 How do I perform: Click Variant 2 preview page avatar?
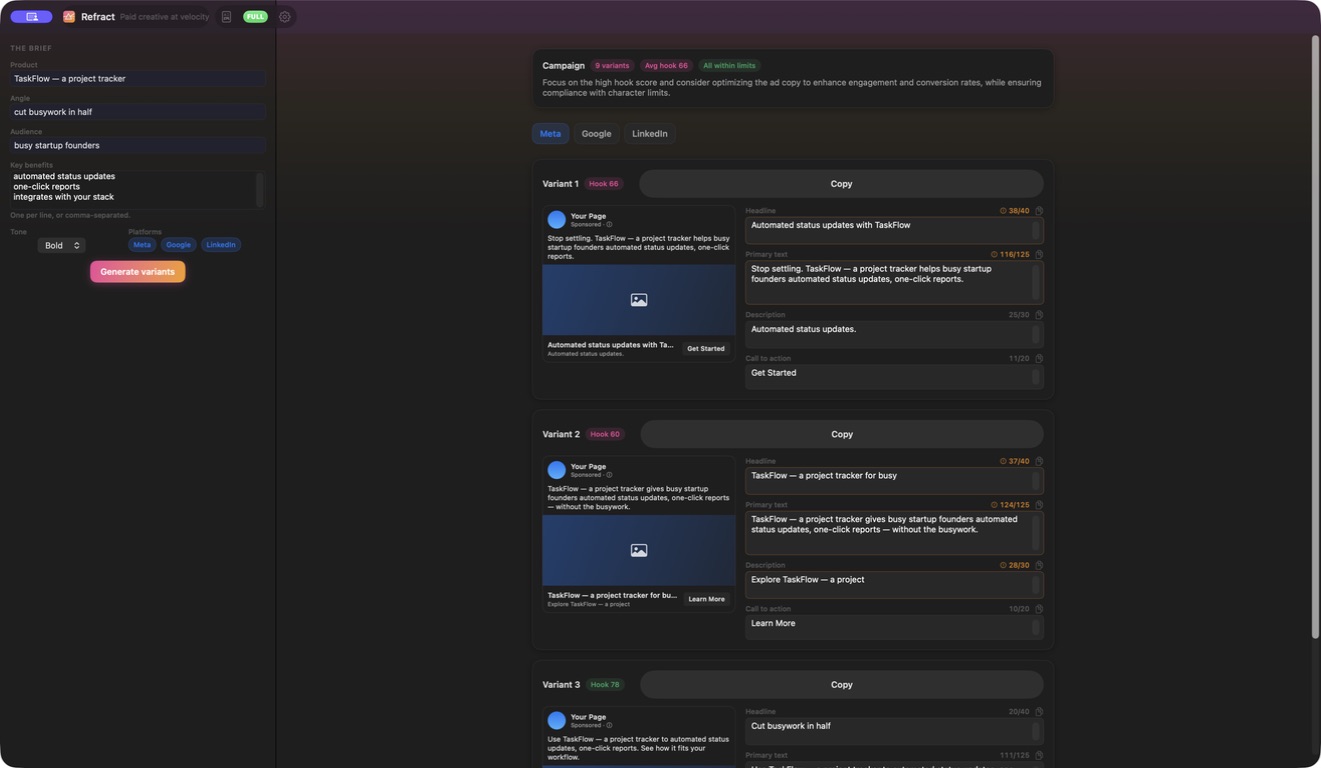tap(557, 470)
